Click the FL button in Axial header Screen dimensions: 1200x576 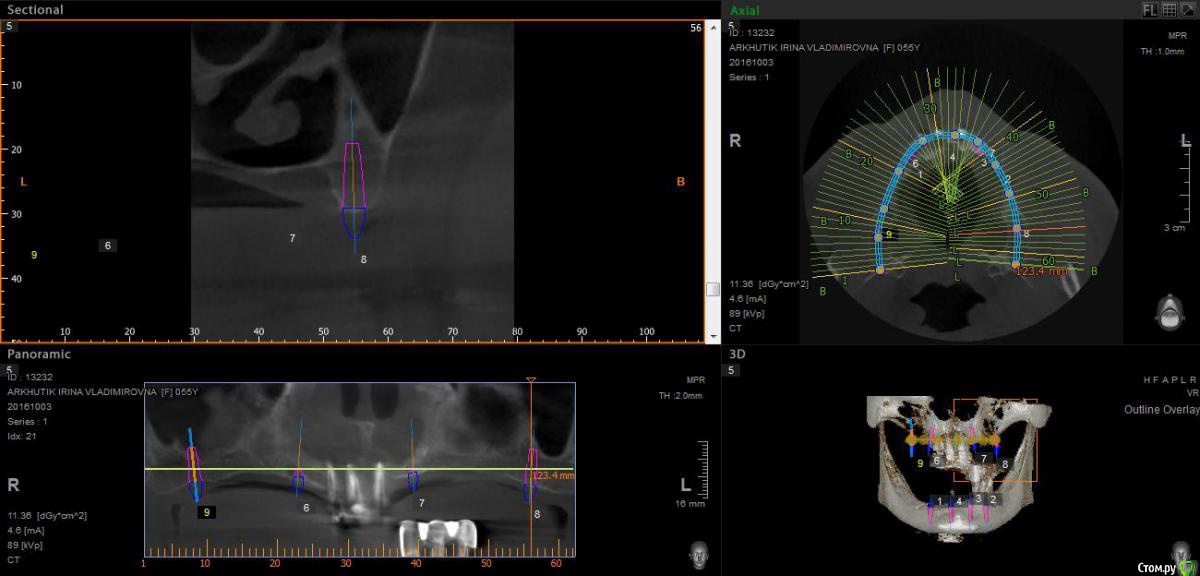point(1151,9)
